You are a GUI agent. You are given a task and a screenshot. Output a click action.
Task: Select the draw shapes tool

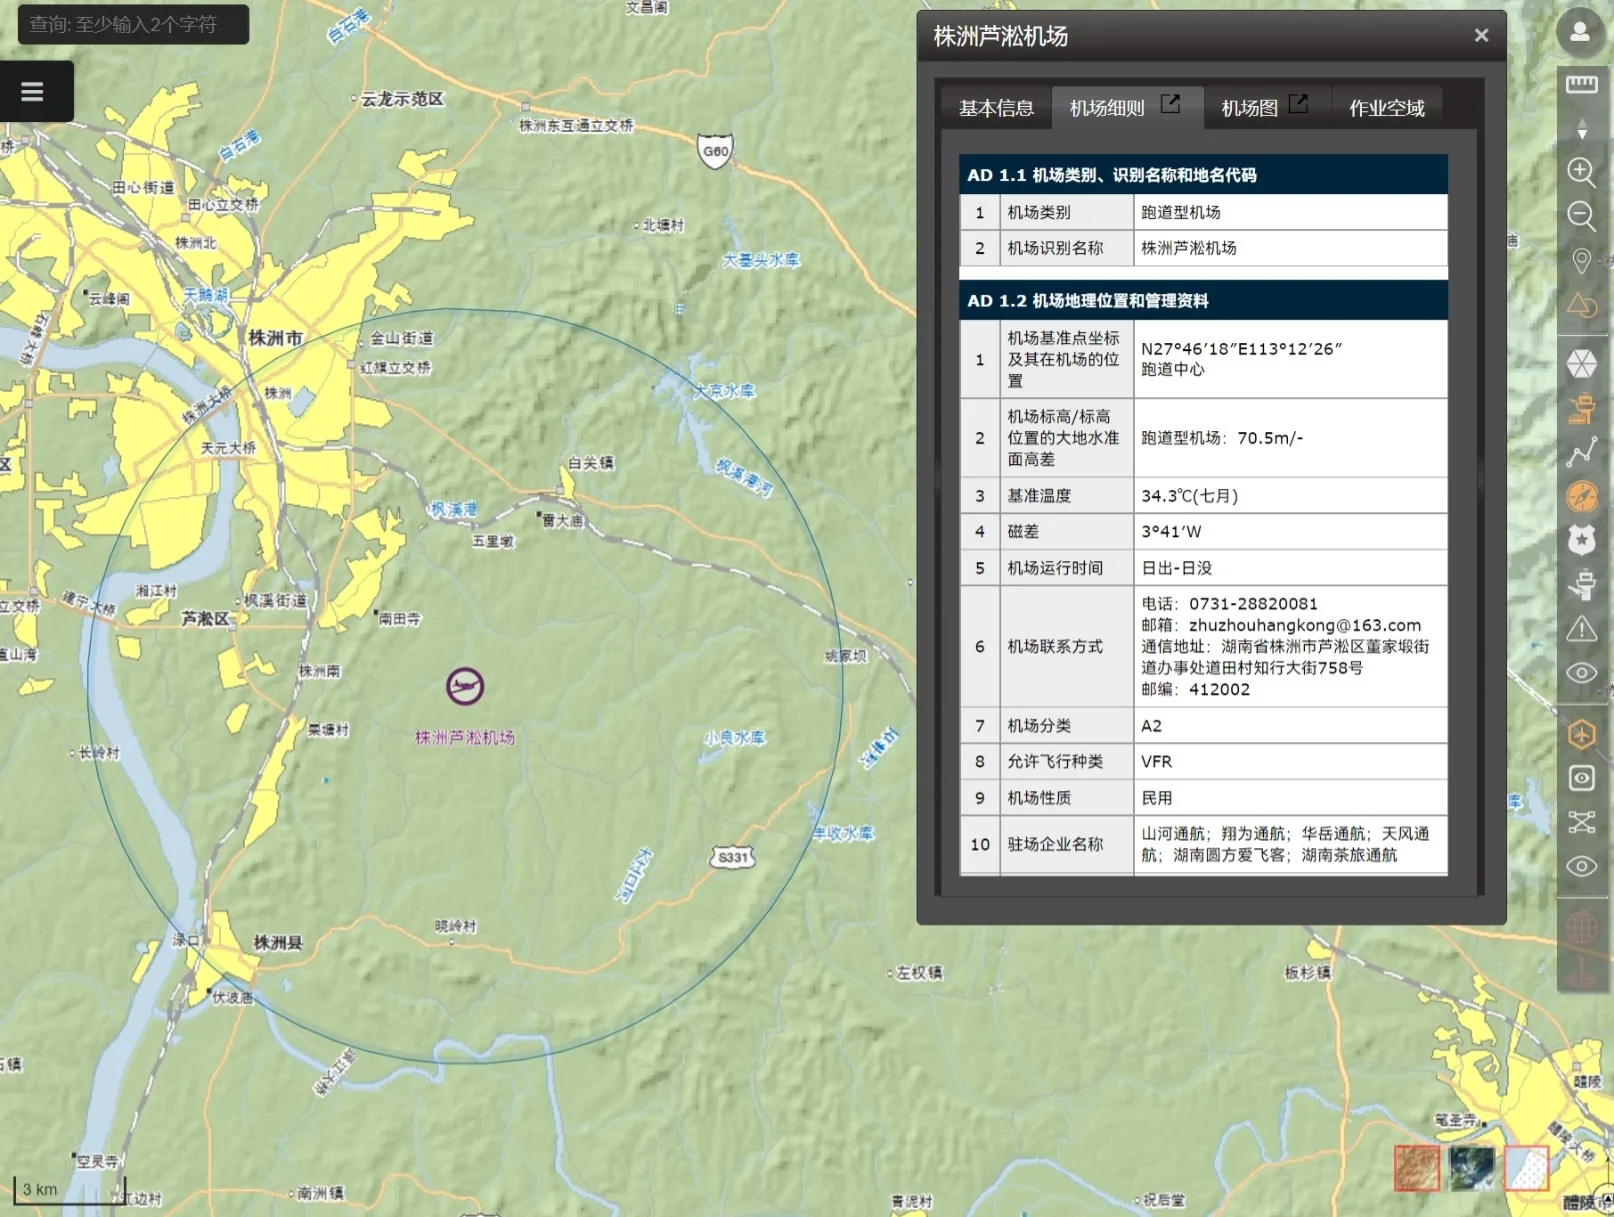tap(1581, 305)
